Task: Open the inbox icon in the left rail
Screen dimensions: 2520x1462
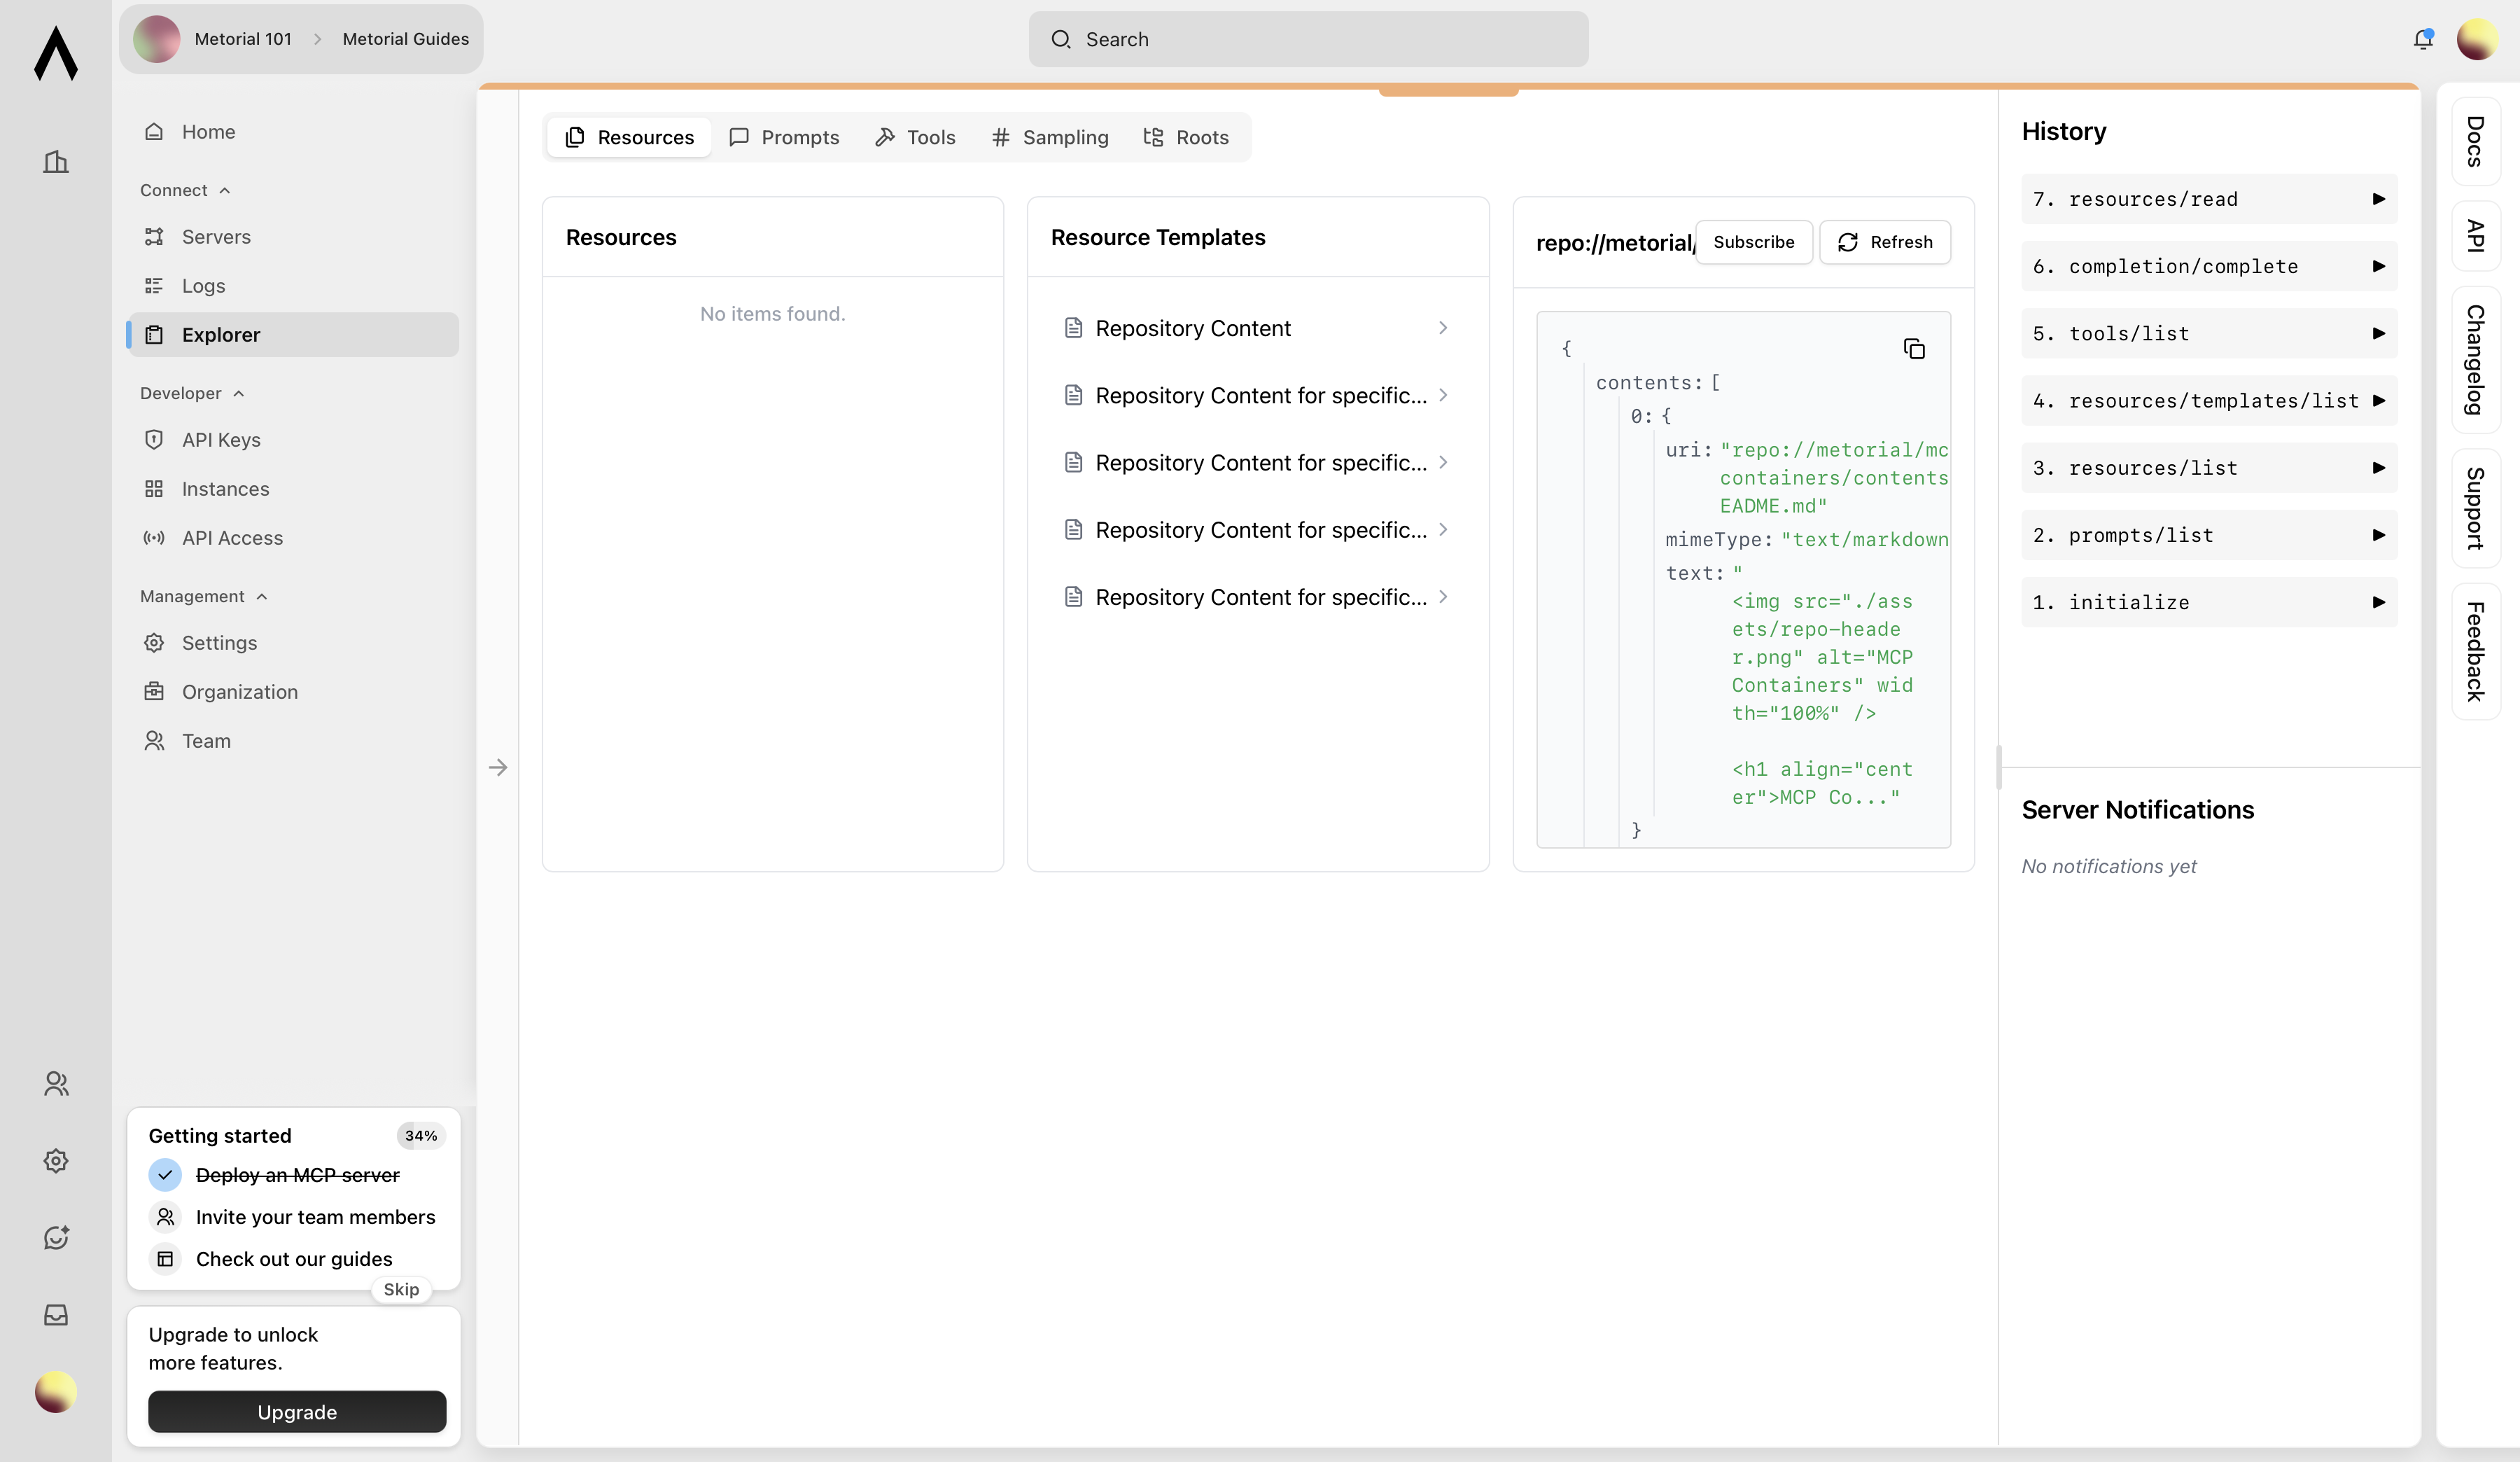Action: click(x=56, y=1314)
